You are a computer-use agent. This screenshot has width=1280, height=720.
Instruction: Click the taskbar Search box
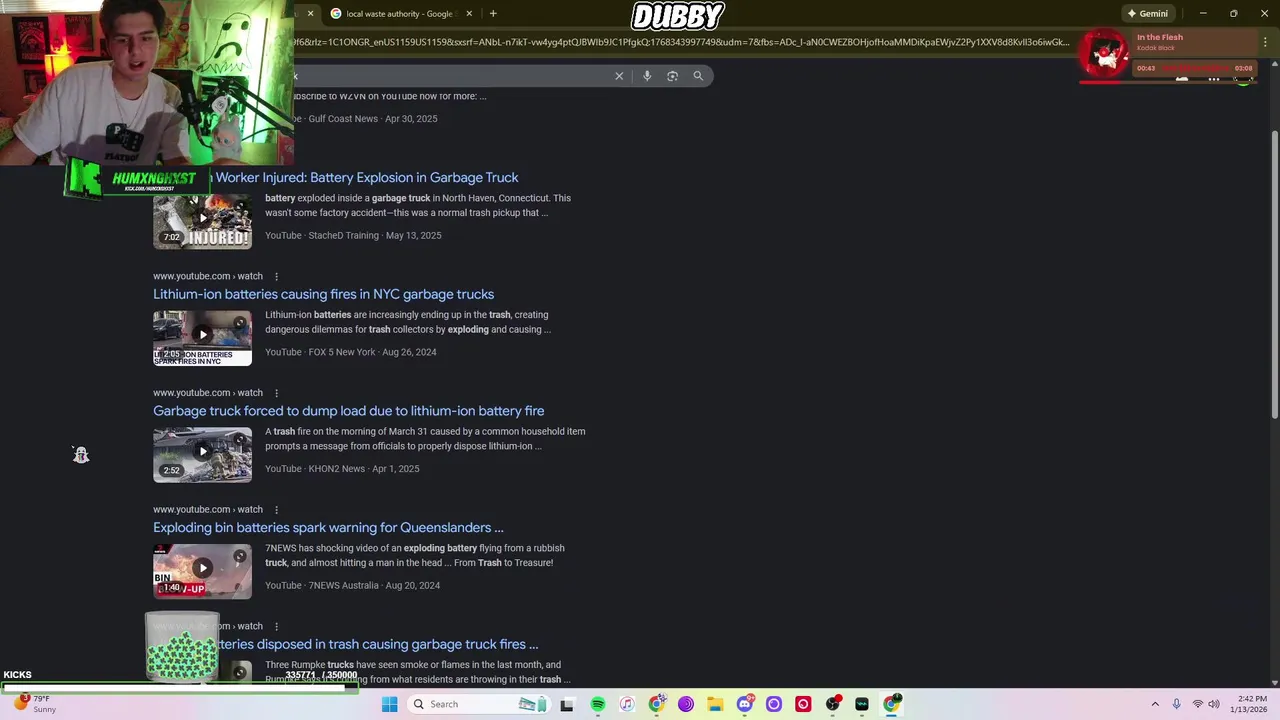480,704
